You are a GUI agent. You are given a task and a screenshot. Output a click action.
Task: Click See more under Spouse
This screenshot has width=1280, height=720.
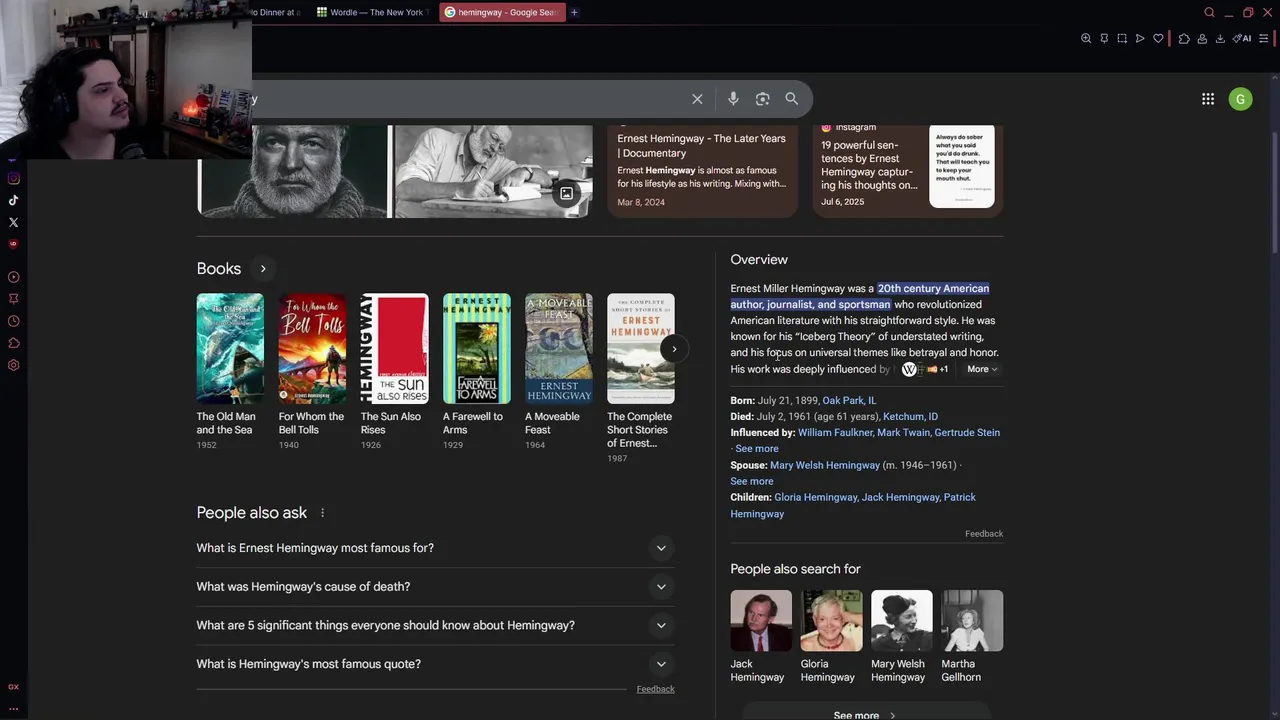click(x=752, y=481)
